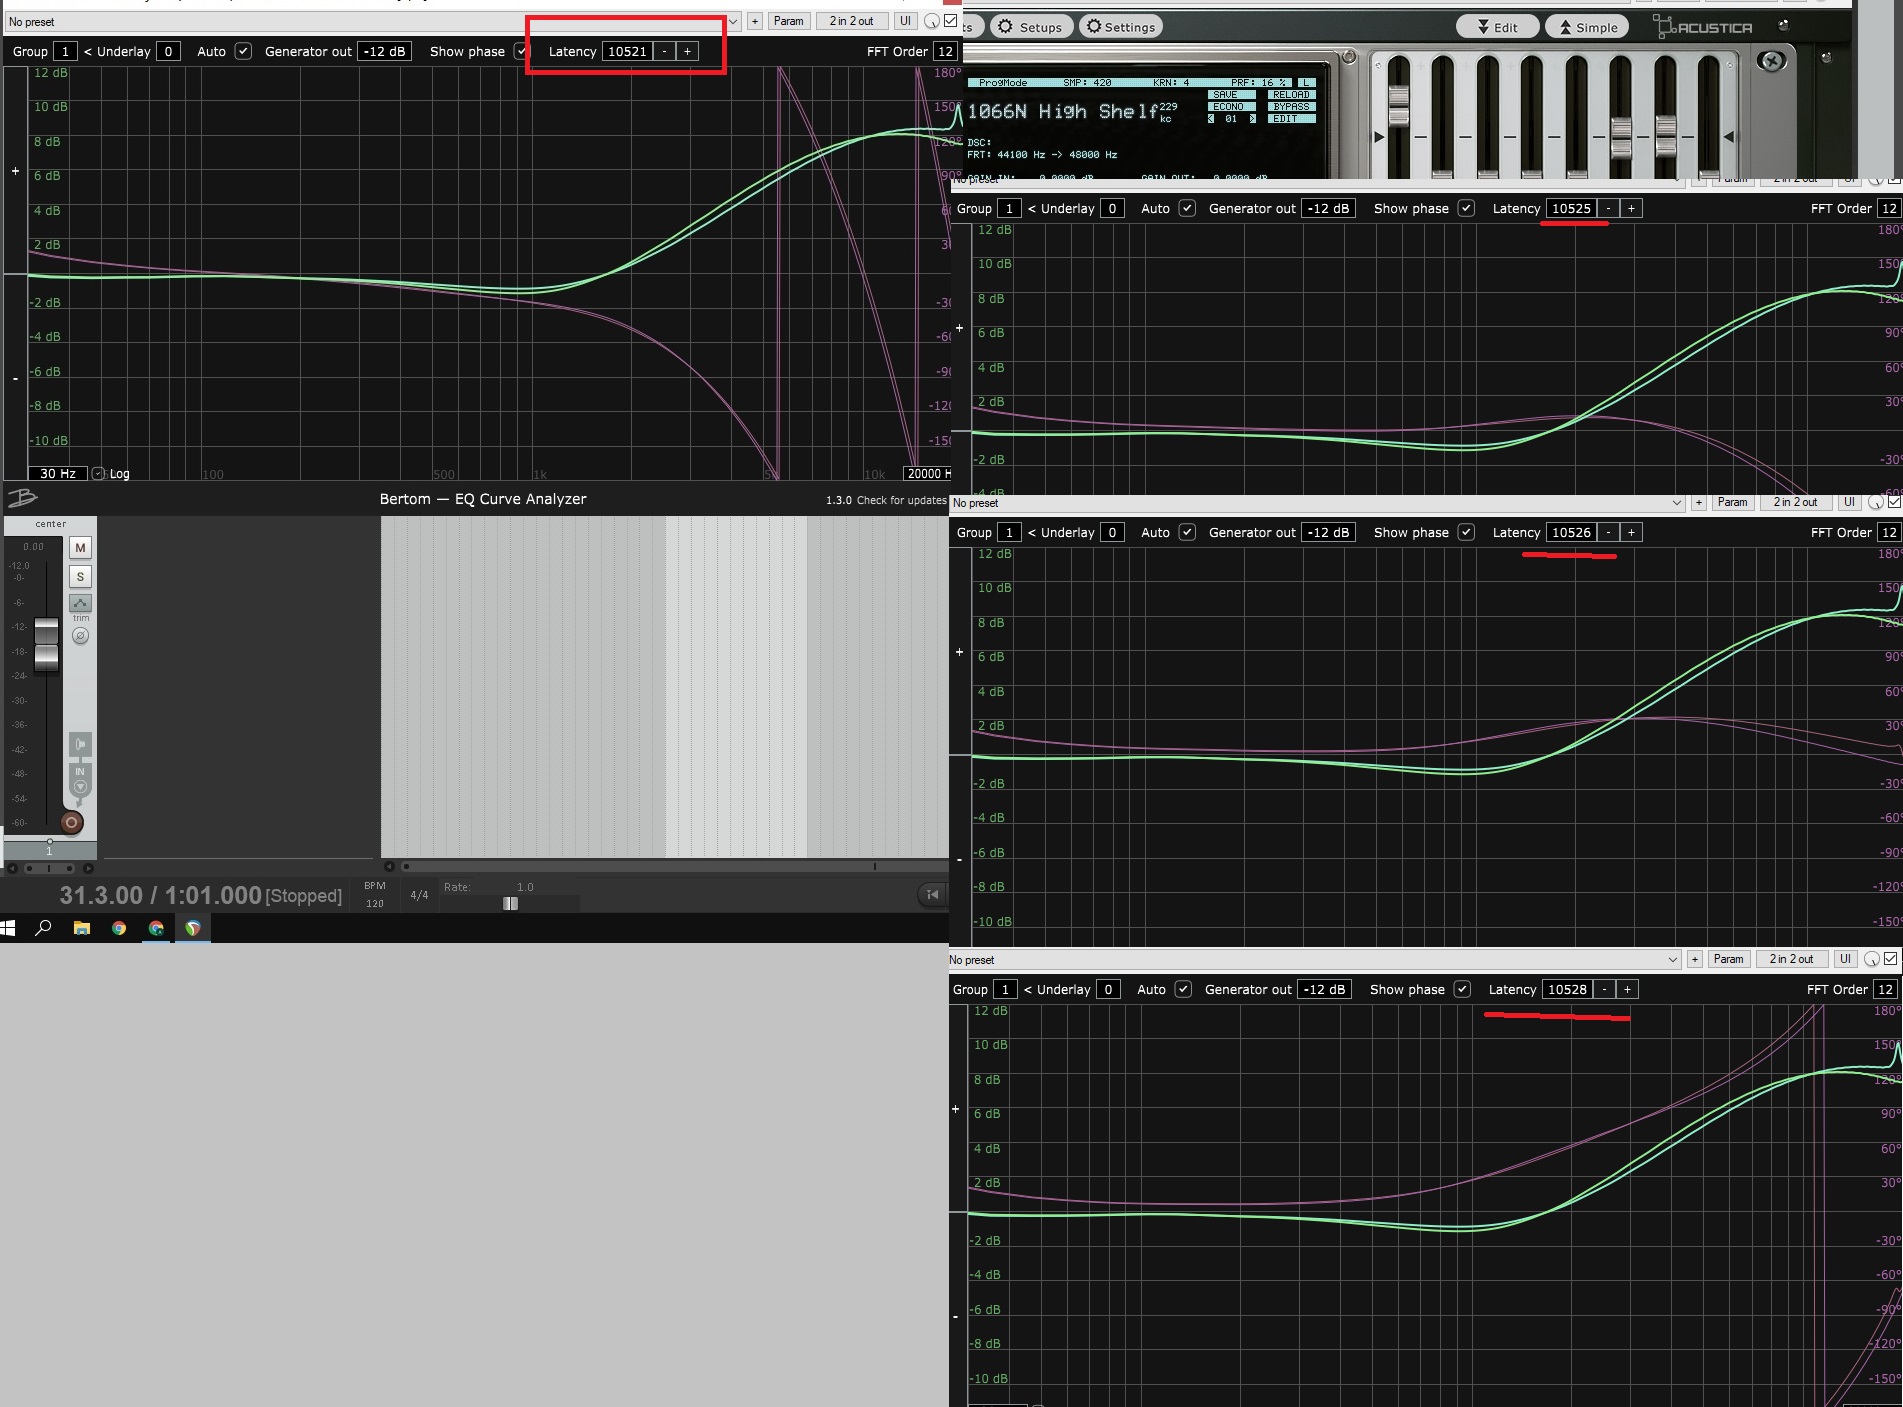Image resolution: width=1903 pixels, height=1407 pixels.
Task: Decrease latency with - in 10525 analyzer
Action: pyautogui.click(x=1608, y=208)
